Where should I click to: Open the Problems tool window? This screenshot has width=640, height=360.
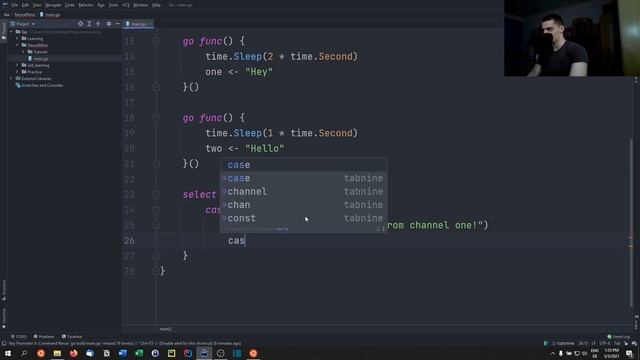click(44, 337)
